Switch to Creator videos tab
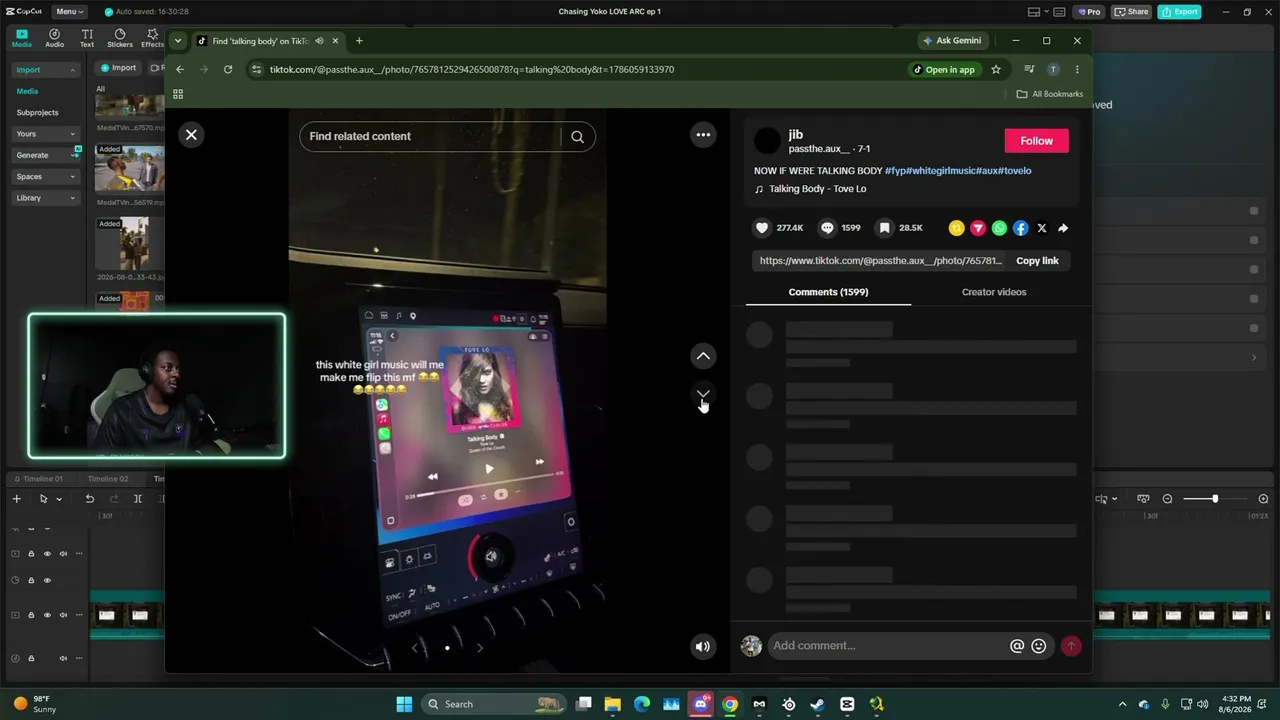Viewport: 1280px width, 720px height. 994,292
